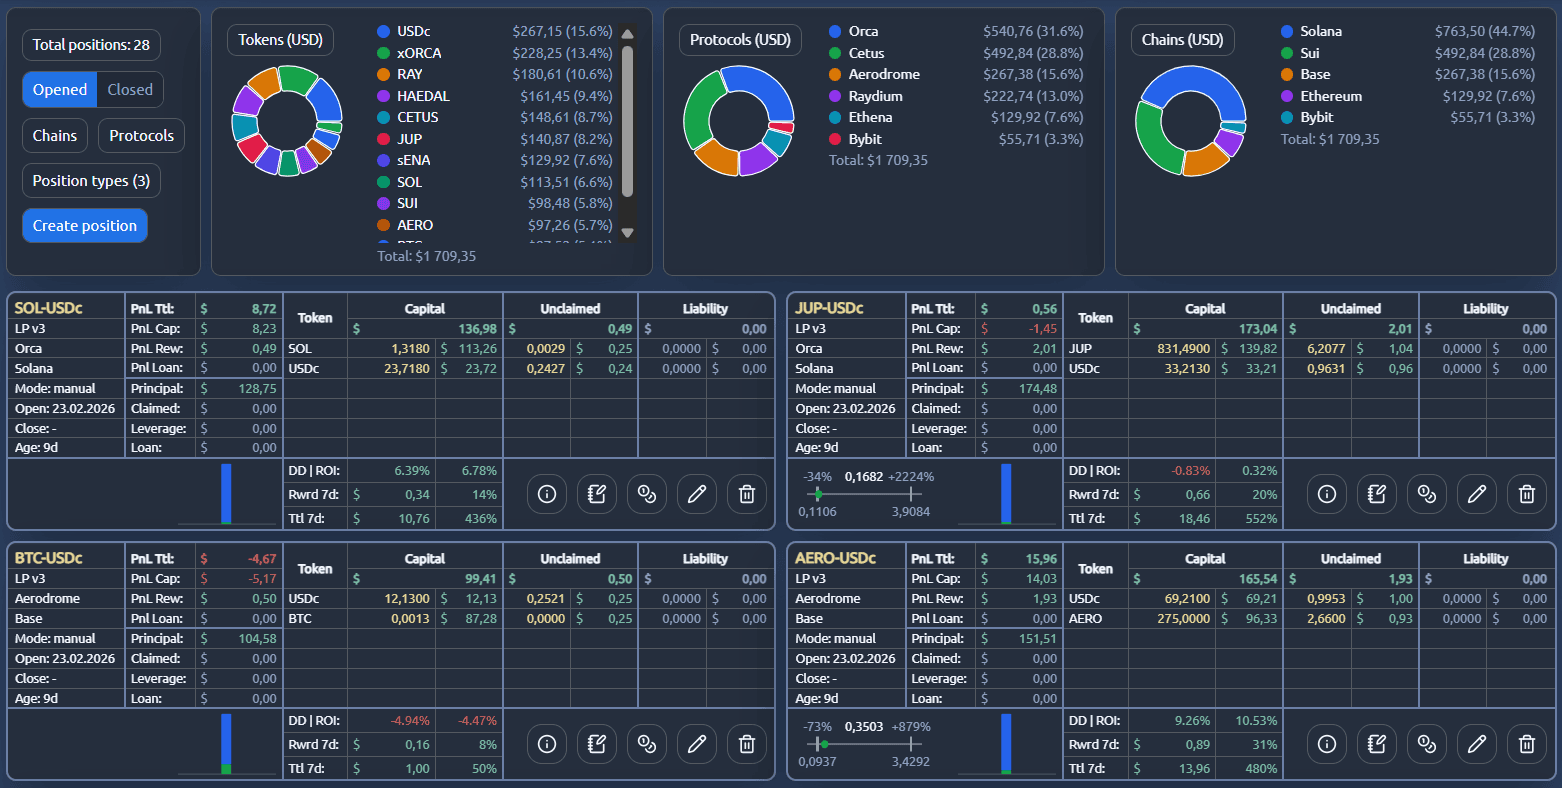The height and width of the screenshot is (788, 1562).
Task: Open notes icon on JUP-USDc card
Action: point(1377,494)
